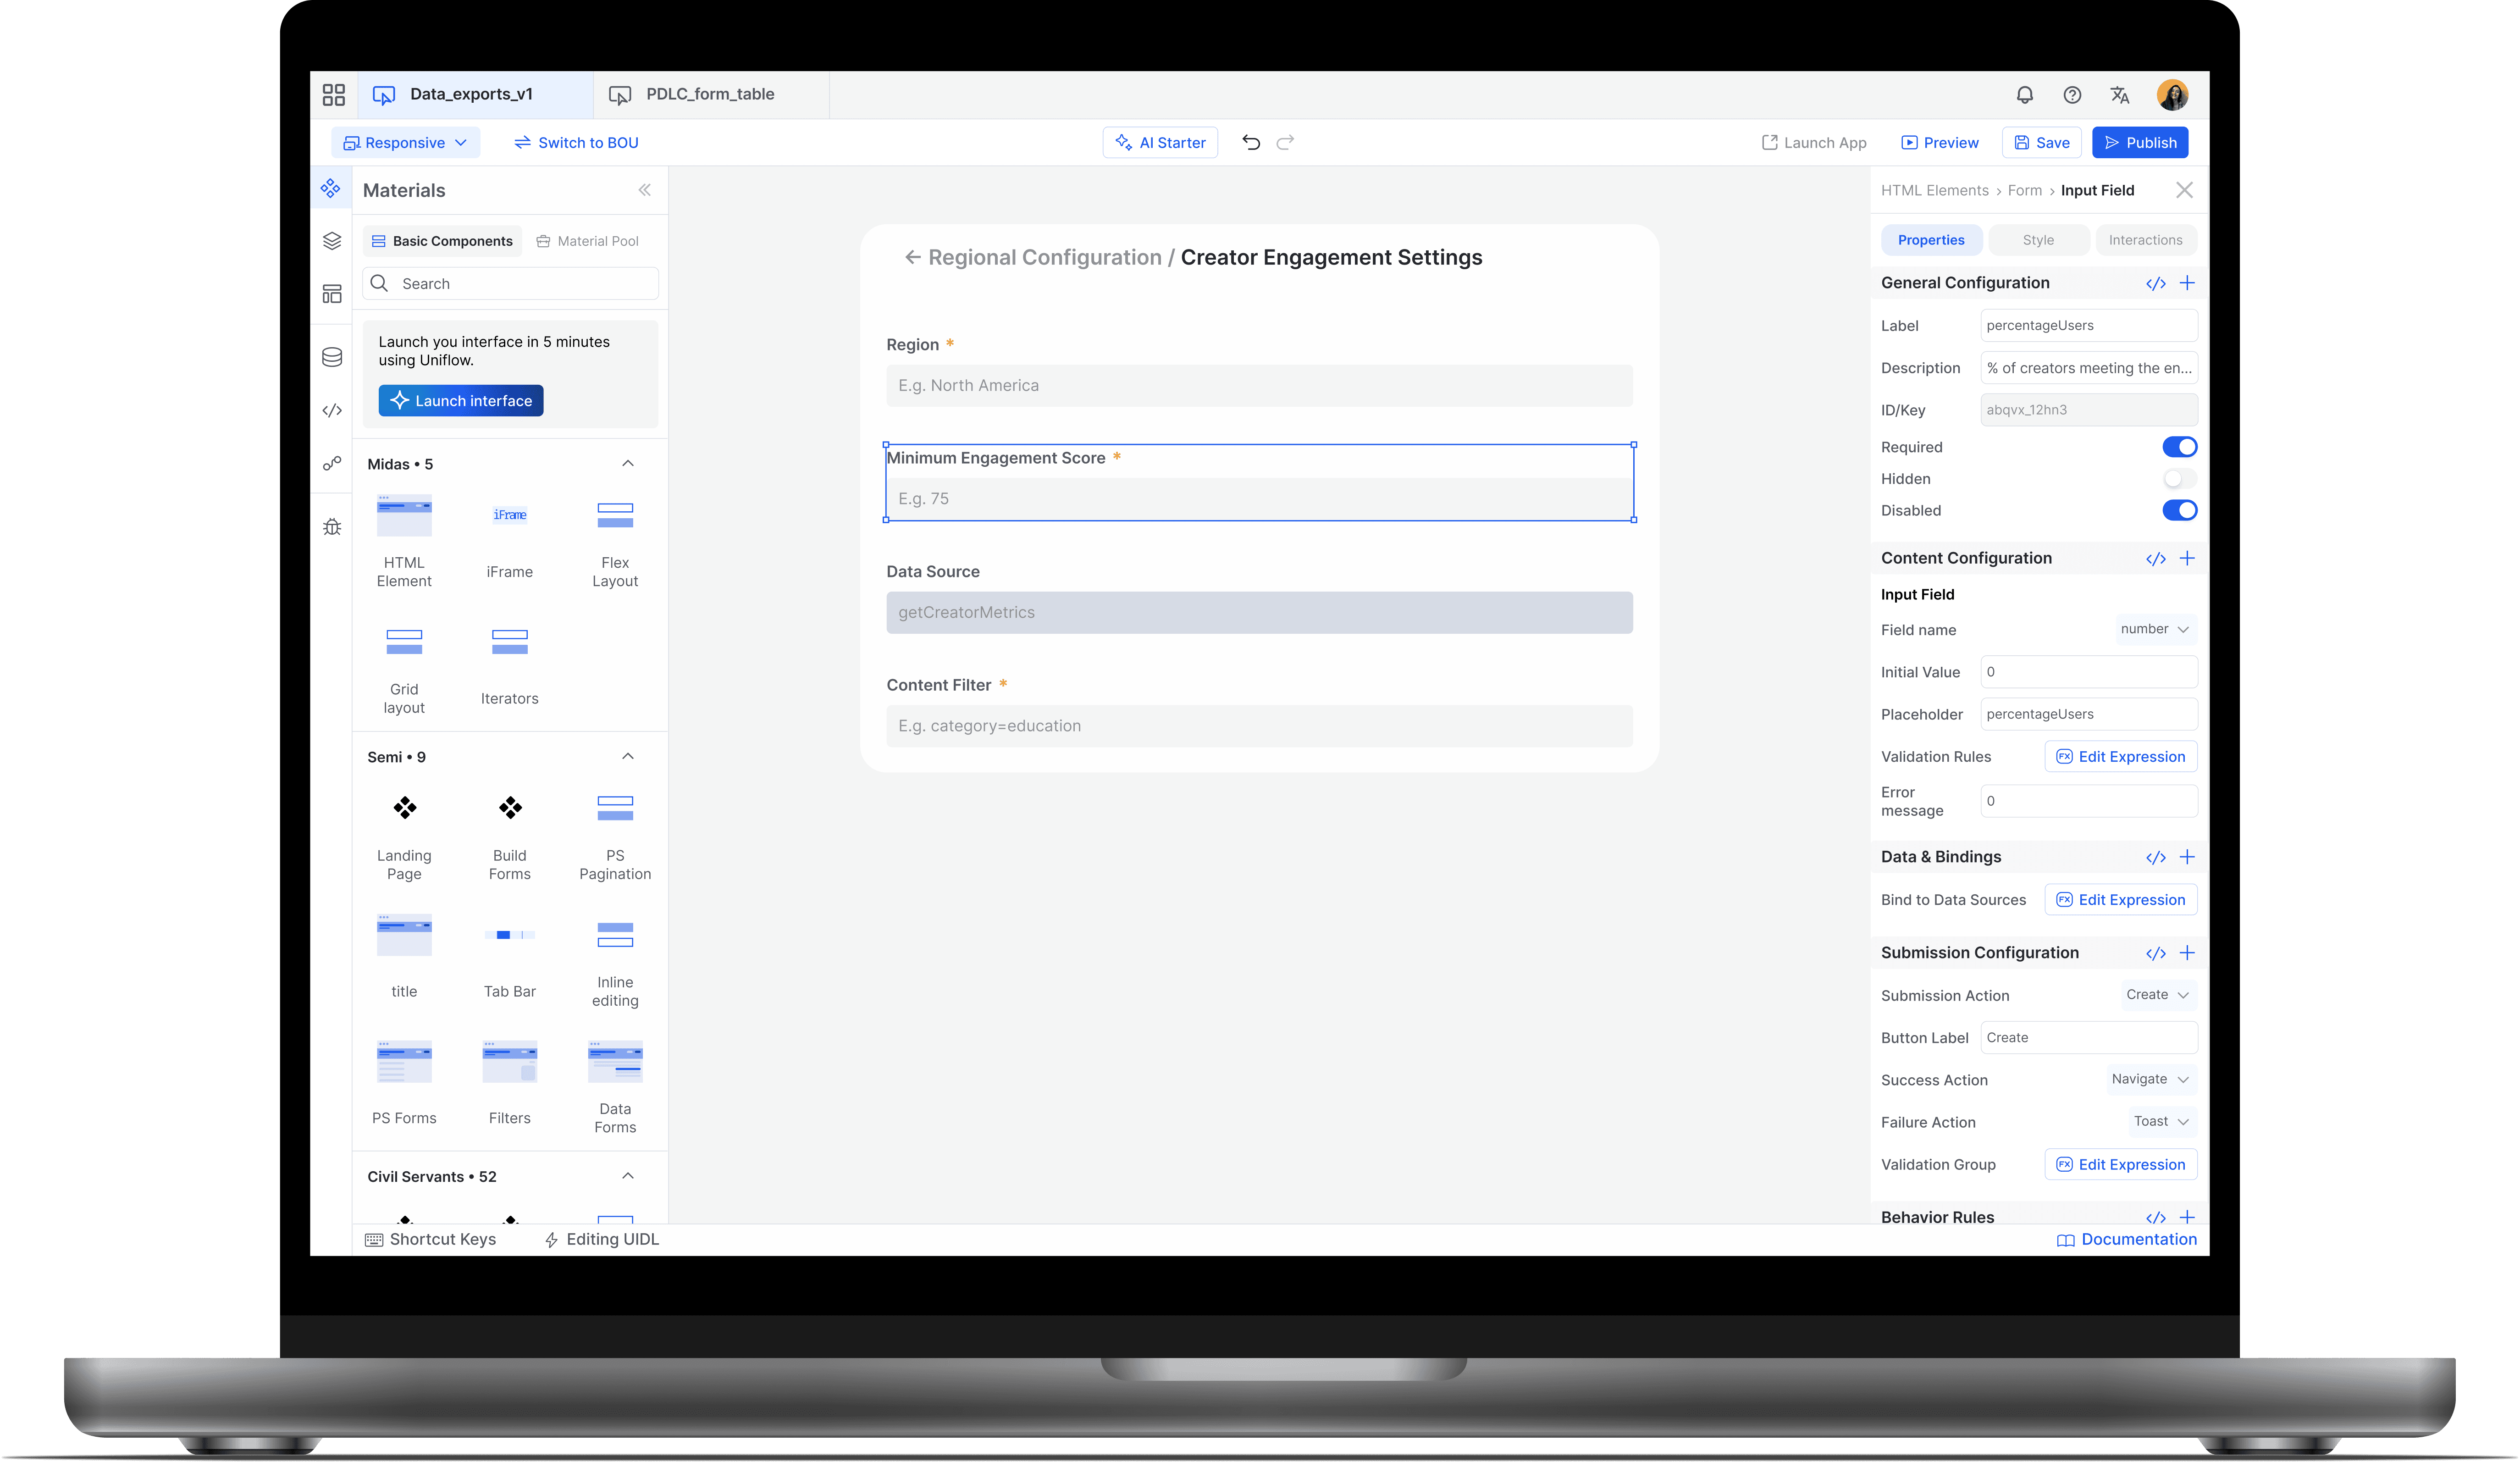
Task: Click the Launch interface button
Action: coord(461,401)
